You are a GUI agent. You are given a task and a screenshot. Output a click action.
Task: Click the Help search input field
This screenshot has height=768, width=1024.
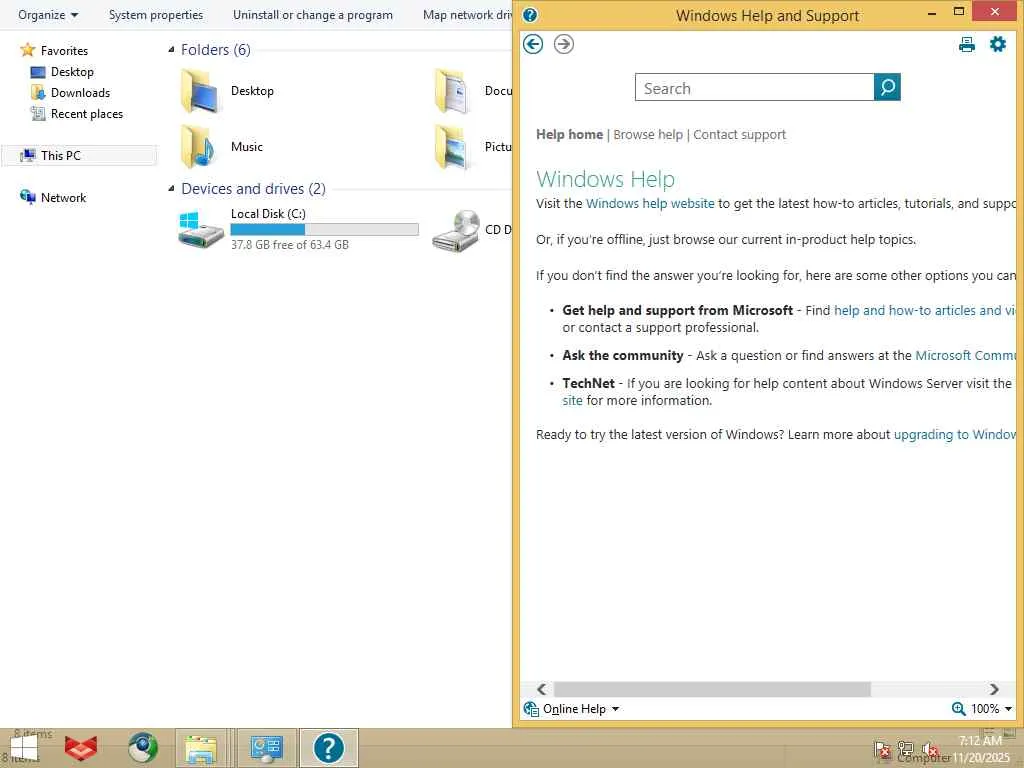point(754,88)
